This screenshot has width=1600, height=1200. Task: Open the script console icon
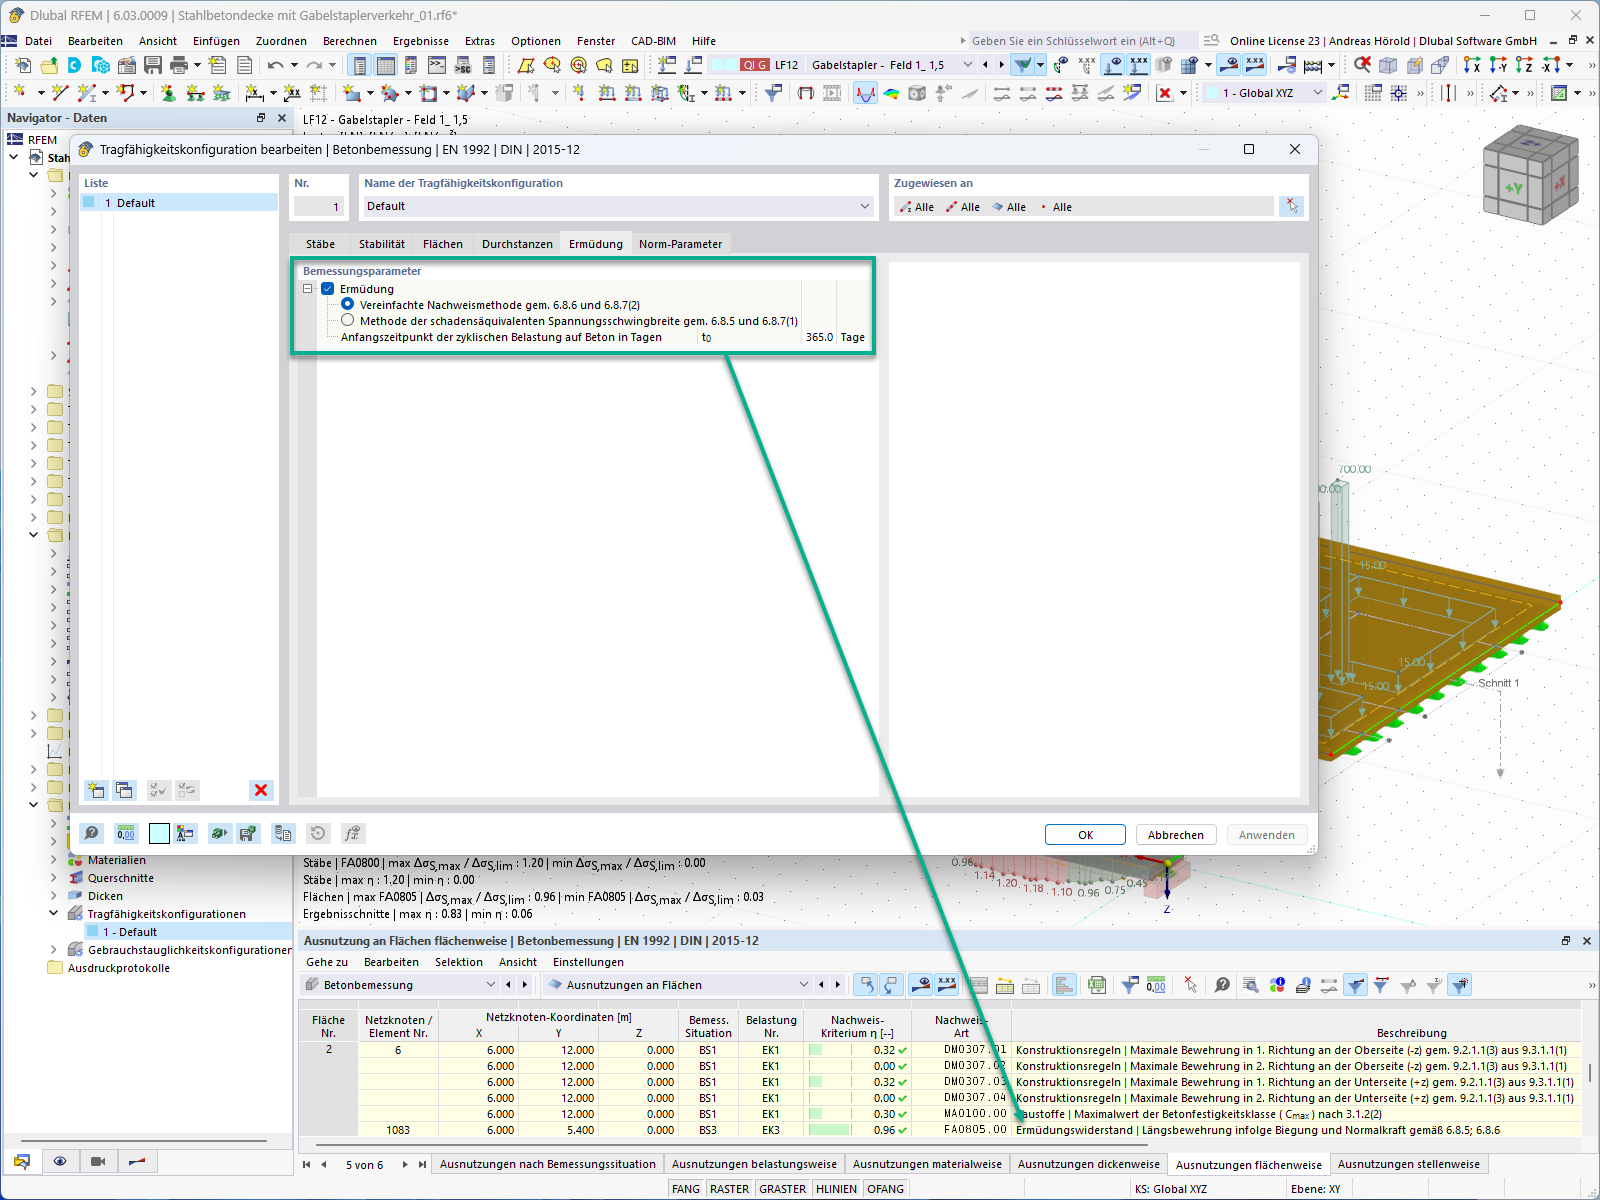[437, 65]
